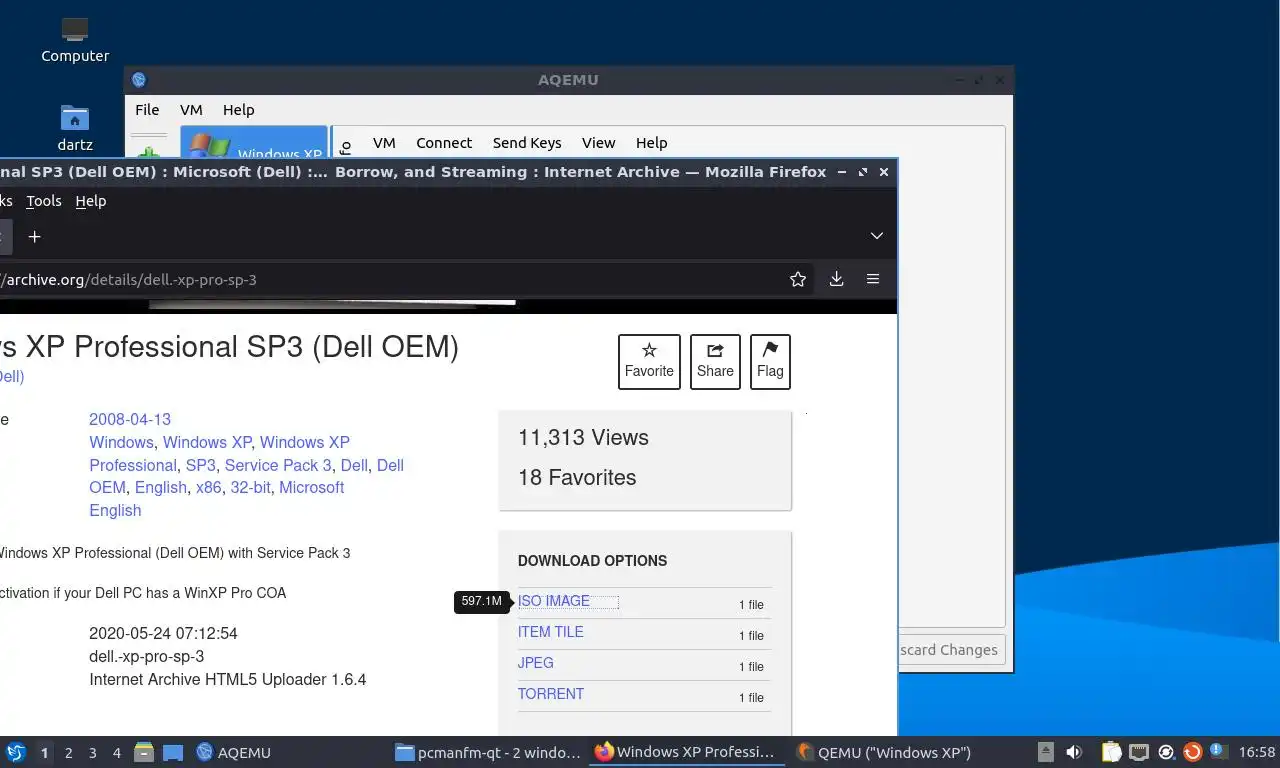Open the x86 topic link

tap(209, 487)
